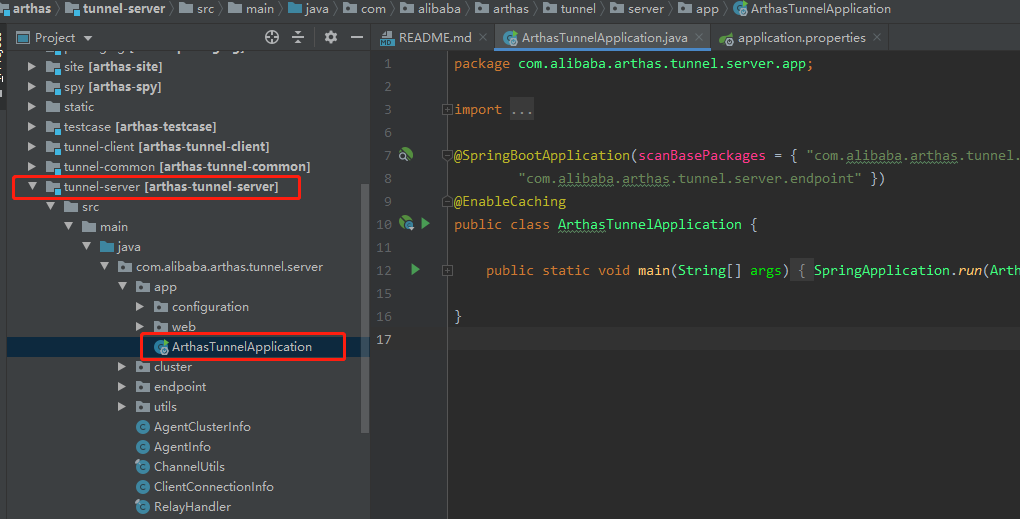The height and width of the screenshot is (519, 1020).
Task: Switch to ArthasTunnelApplication.java tab
Action: click(x=604, y=38)
